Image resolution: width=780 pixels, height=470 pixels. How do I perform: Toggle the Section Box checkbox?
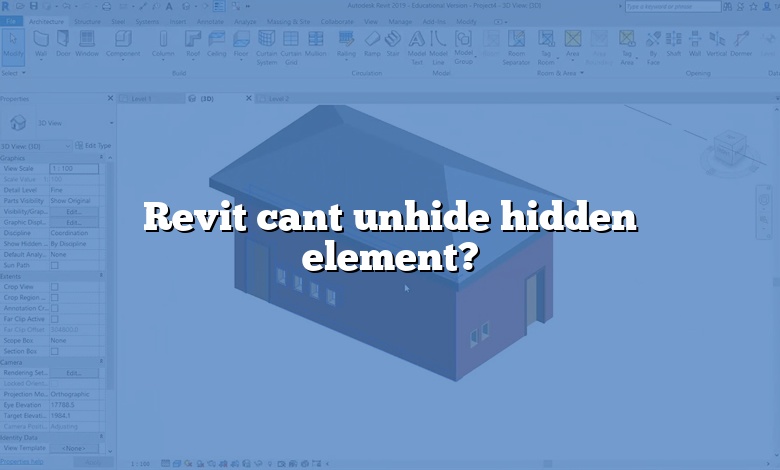[x=55, y=352]
